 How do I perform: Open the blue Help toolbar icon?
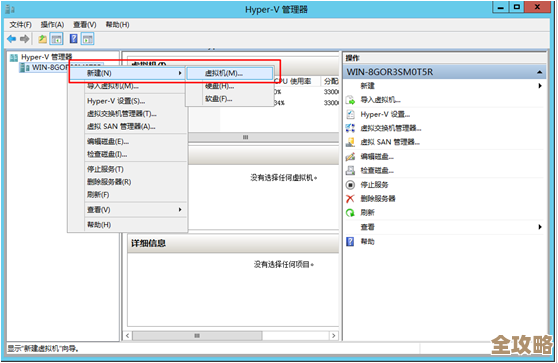(73, 38)
